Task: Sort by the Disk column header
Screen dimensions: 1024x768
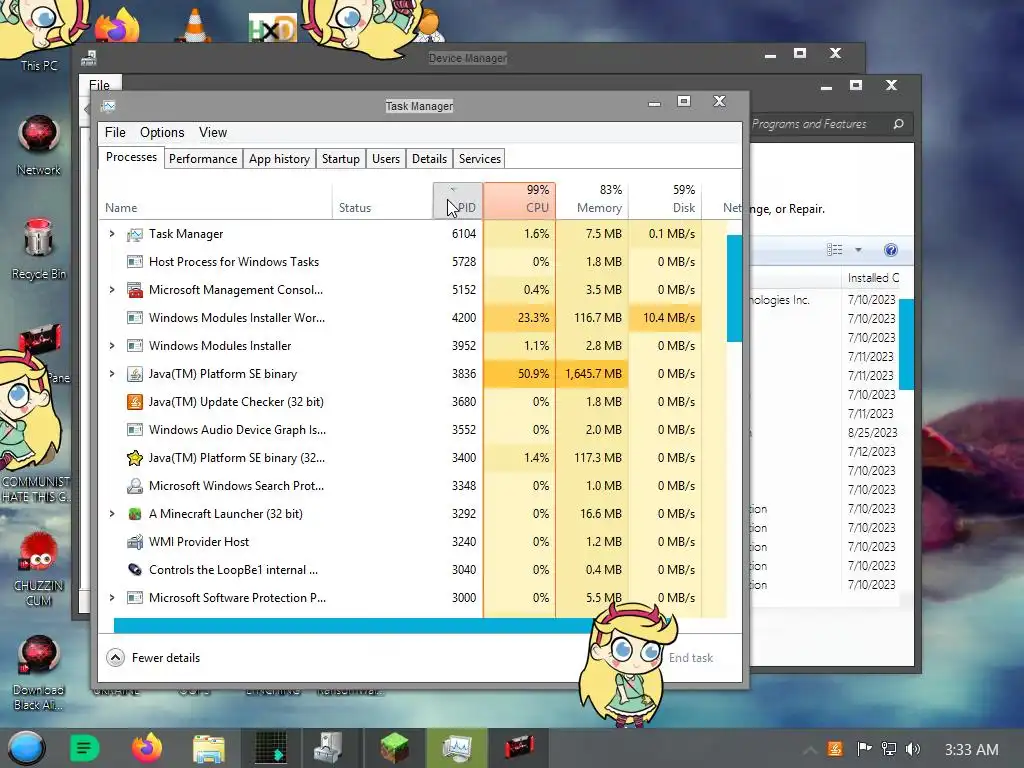Action: (x=665, y=200)
